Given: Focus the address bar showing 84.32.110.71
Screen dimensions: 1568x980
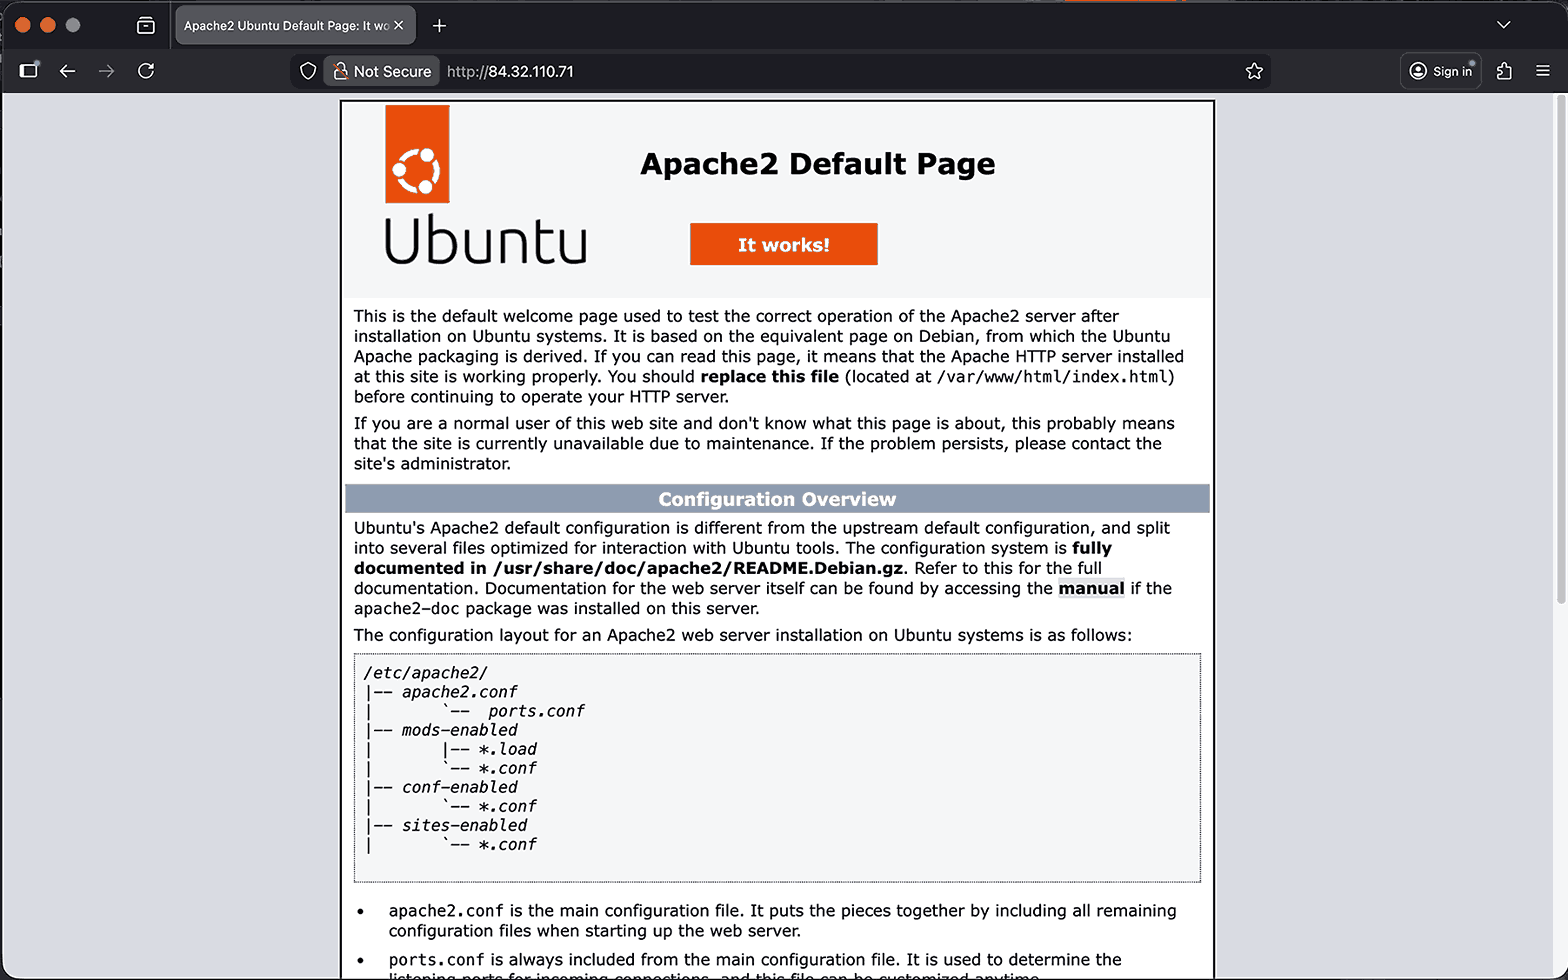Looking at the screenshot, I should click(800, 71).
